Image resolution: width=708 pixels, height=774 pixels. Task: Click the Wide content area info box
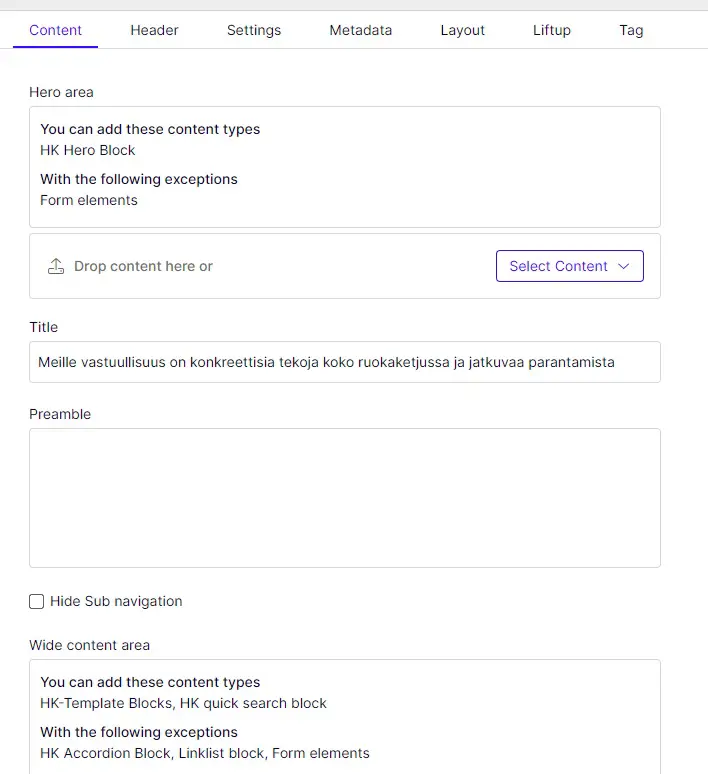click(344, 716)
